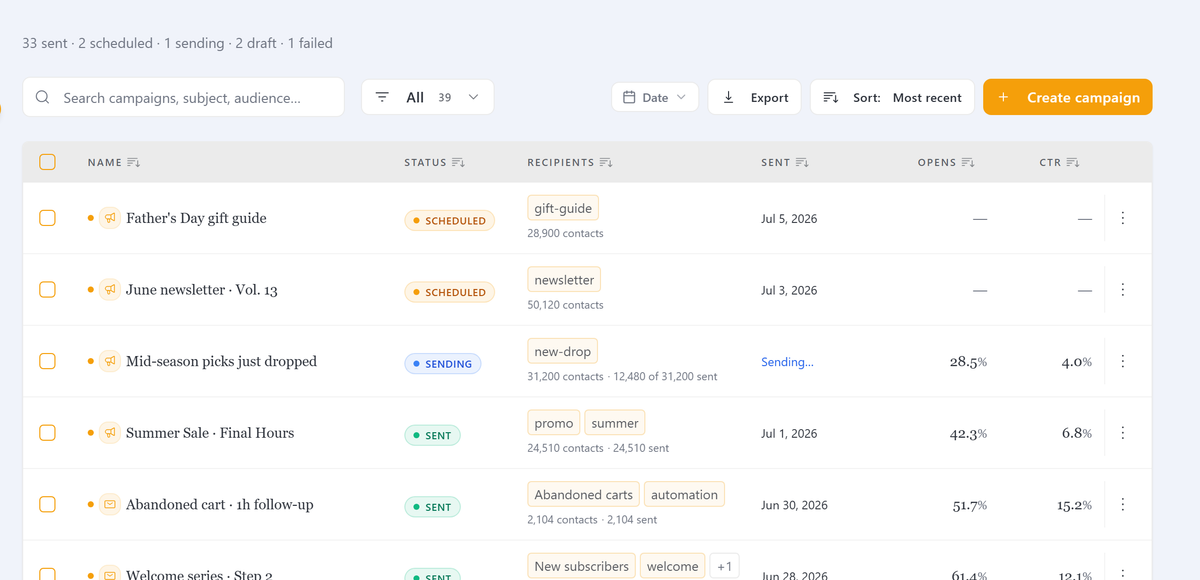The width and height of the screenshot is (1200, 580).
Task: Click megaphone icon for Father's Day gift guide
Action: [110, 218]
